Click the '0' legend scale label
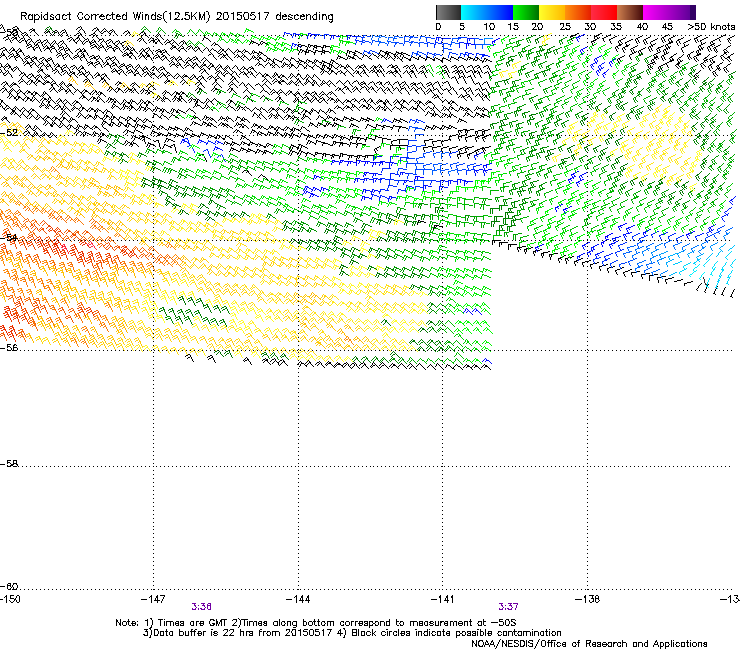The height and width of the screenshot is (650, 740). click(438, 27)
